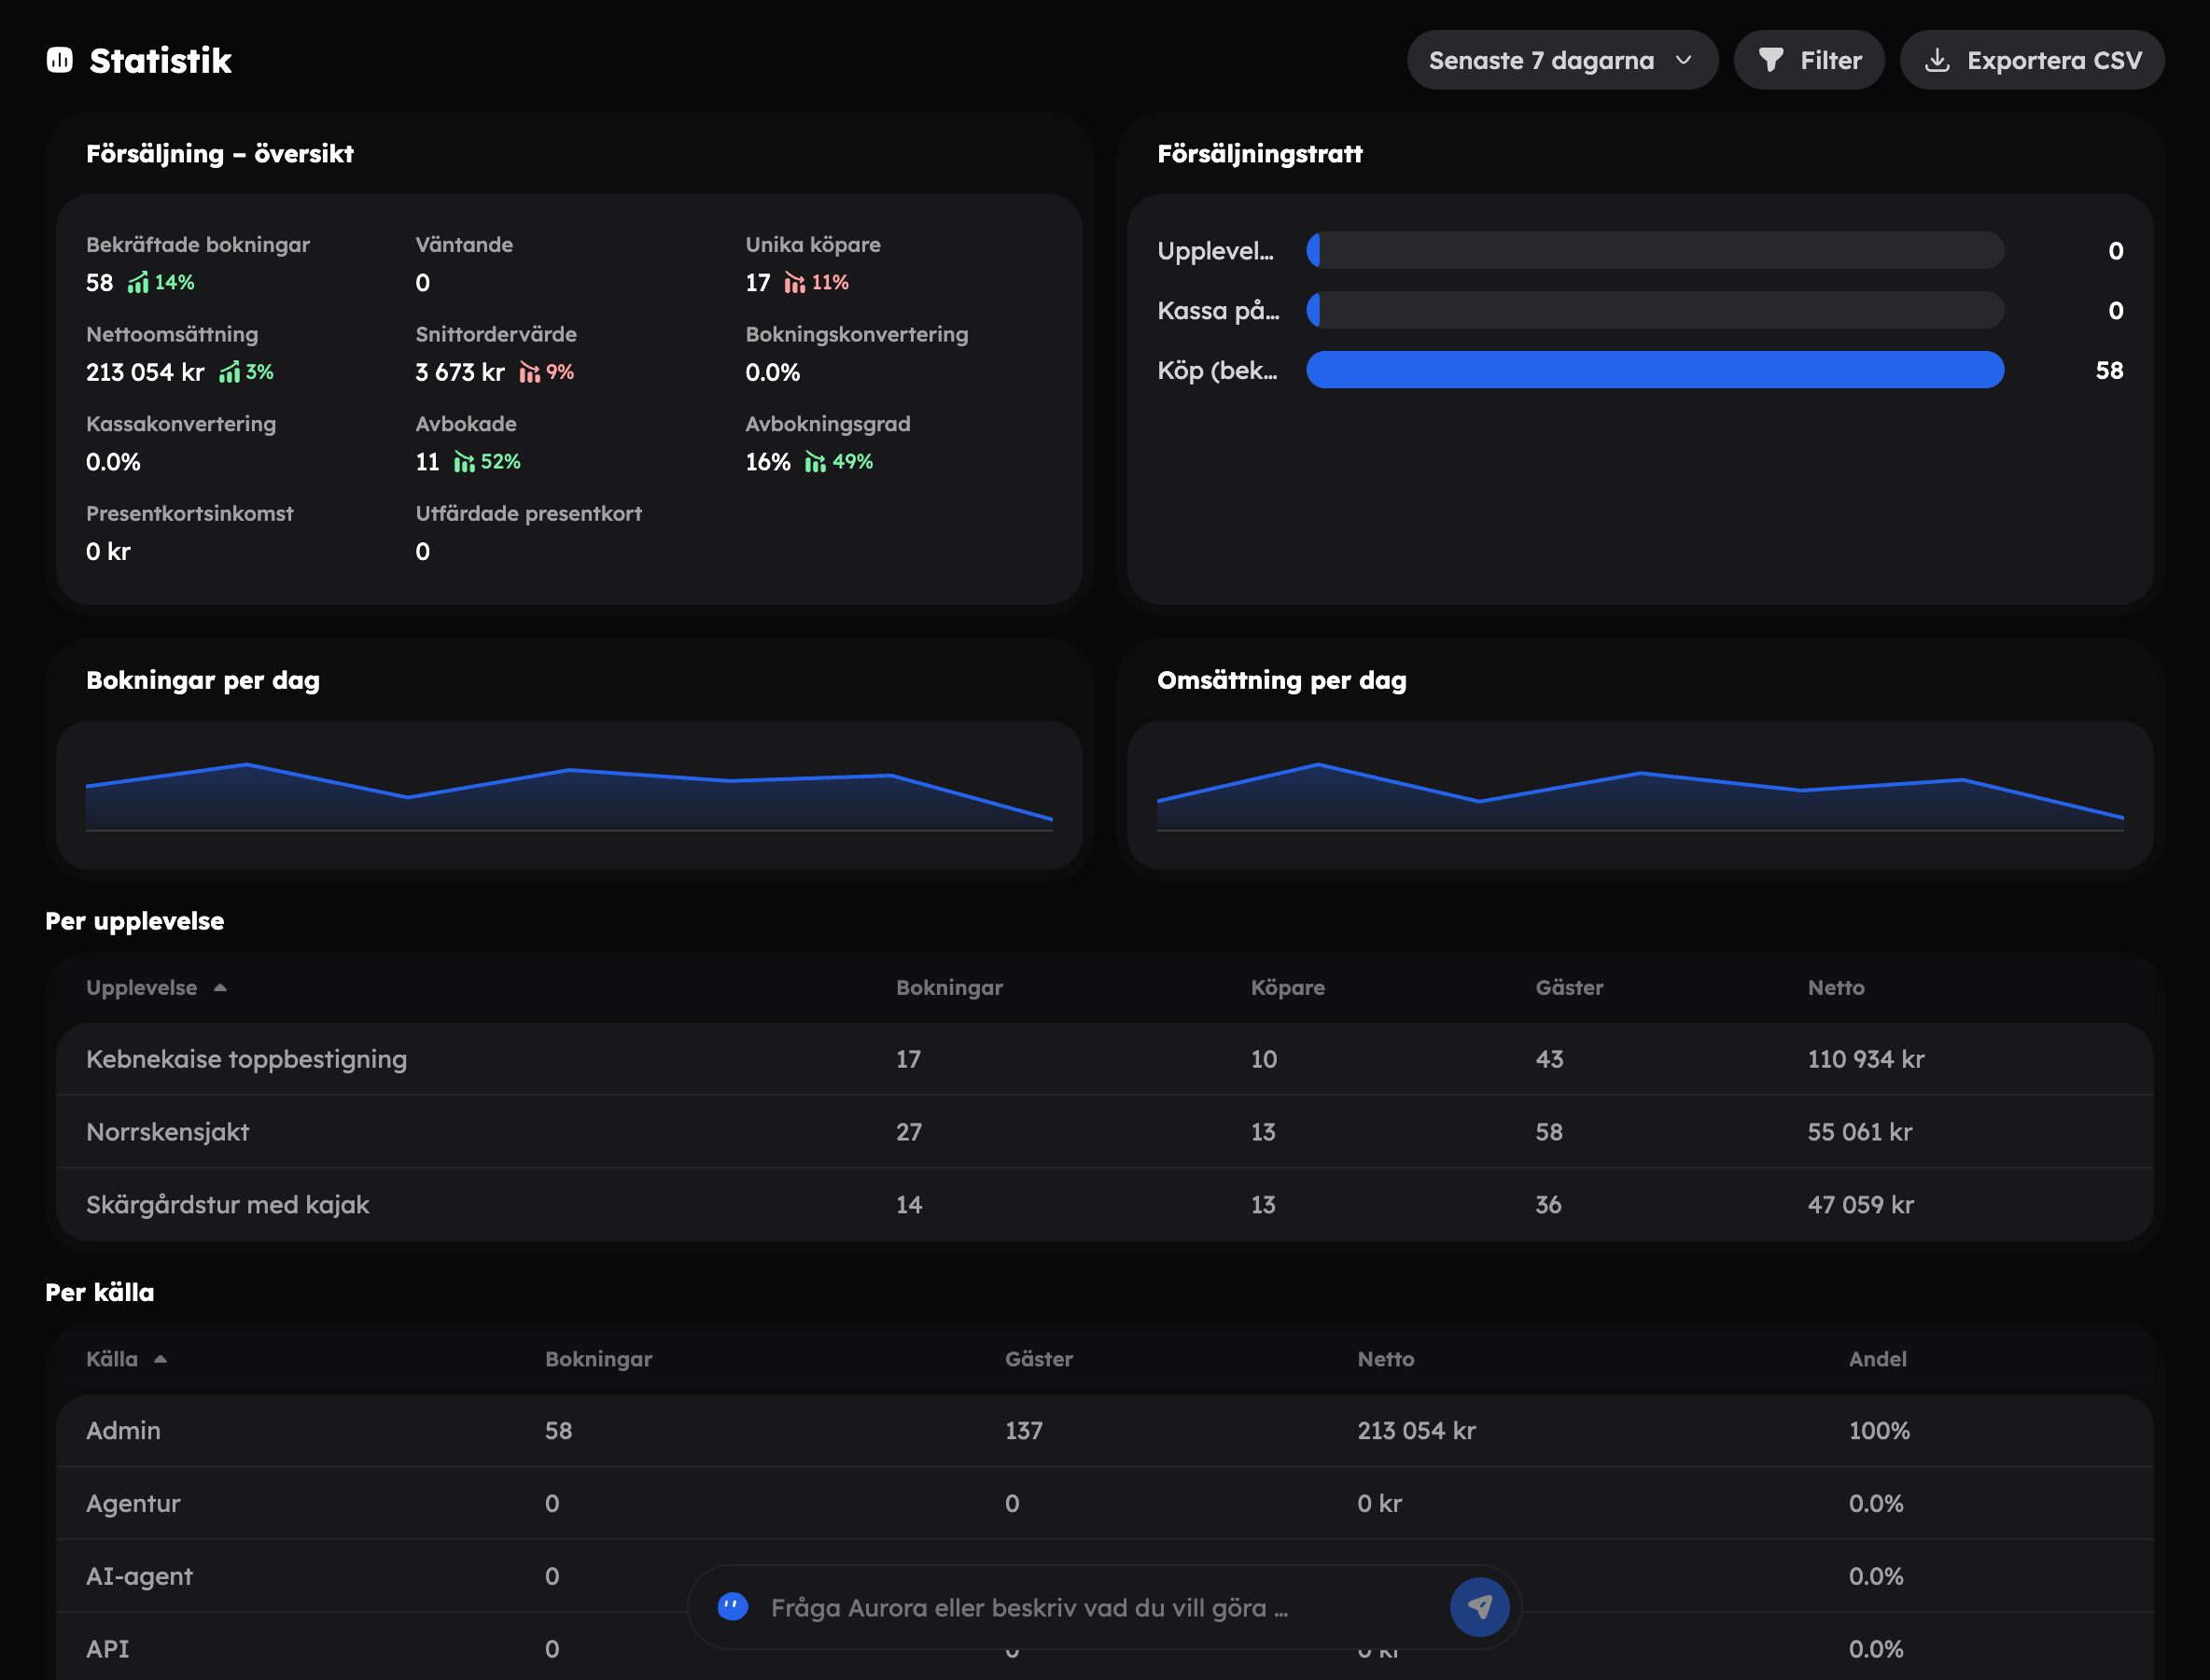Click the 55 061 kr Netto cell
The height and width of the screenshot is (1680, 2210).
pyautogui.click(x=1859, y=1132)
